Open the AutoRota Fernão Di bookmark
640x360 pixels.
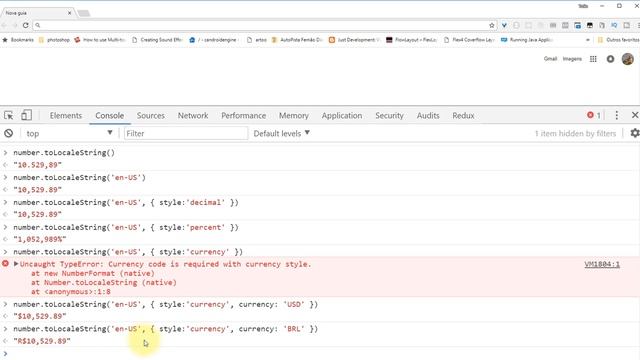297,40
